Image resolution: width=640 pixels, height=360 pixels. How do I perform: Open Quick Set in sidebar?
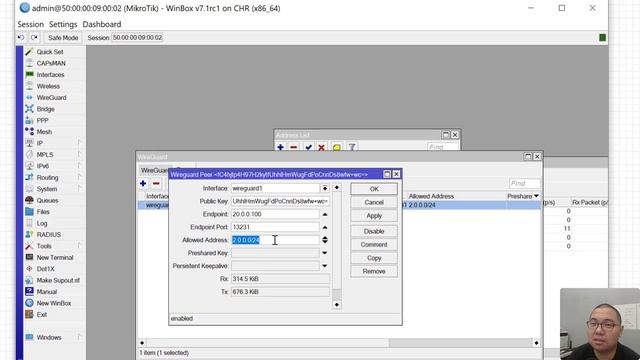coord(50,52)
